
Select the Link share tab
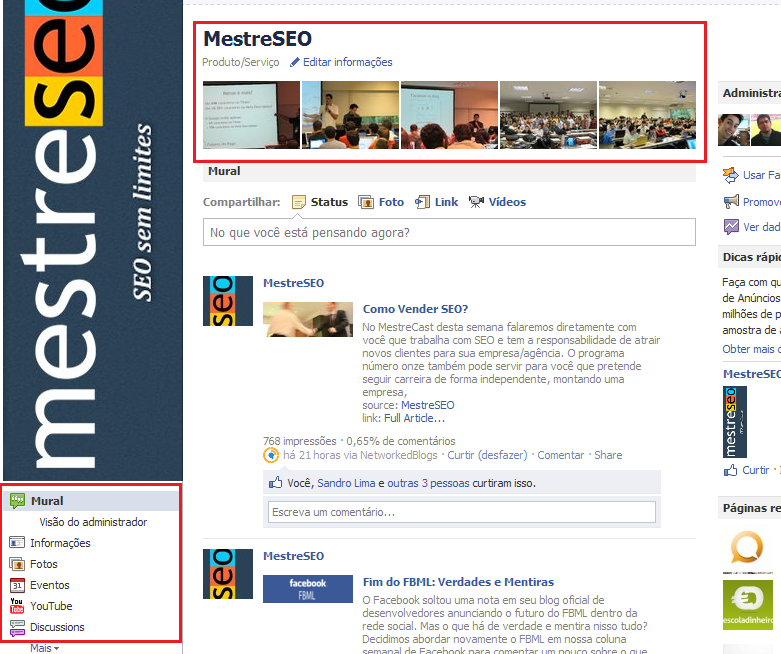(x=437, y=202)
